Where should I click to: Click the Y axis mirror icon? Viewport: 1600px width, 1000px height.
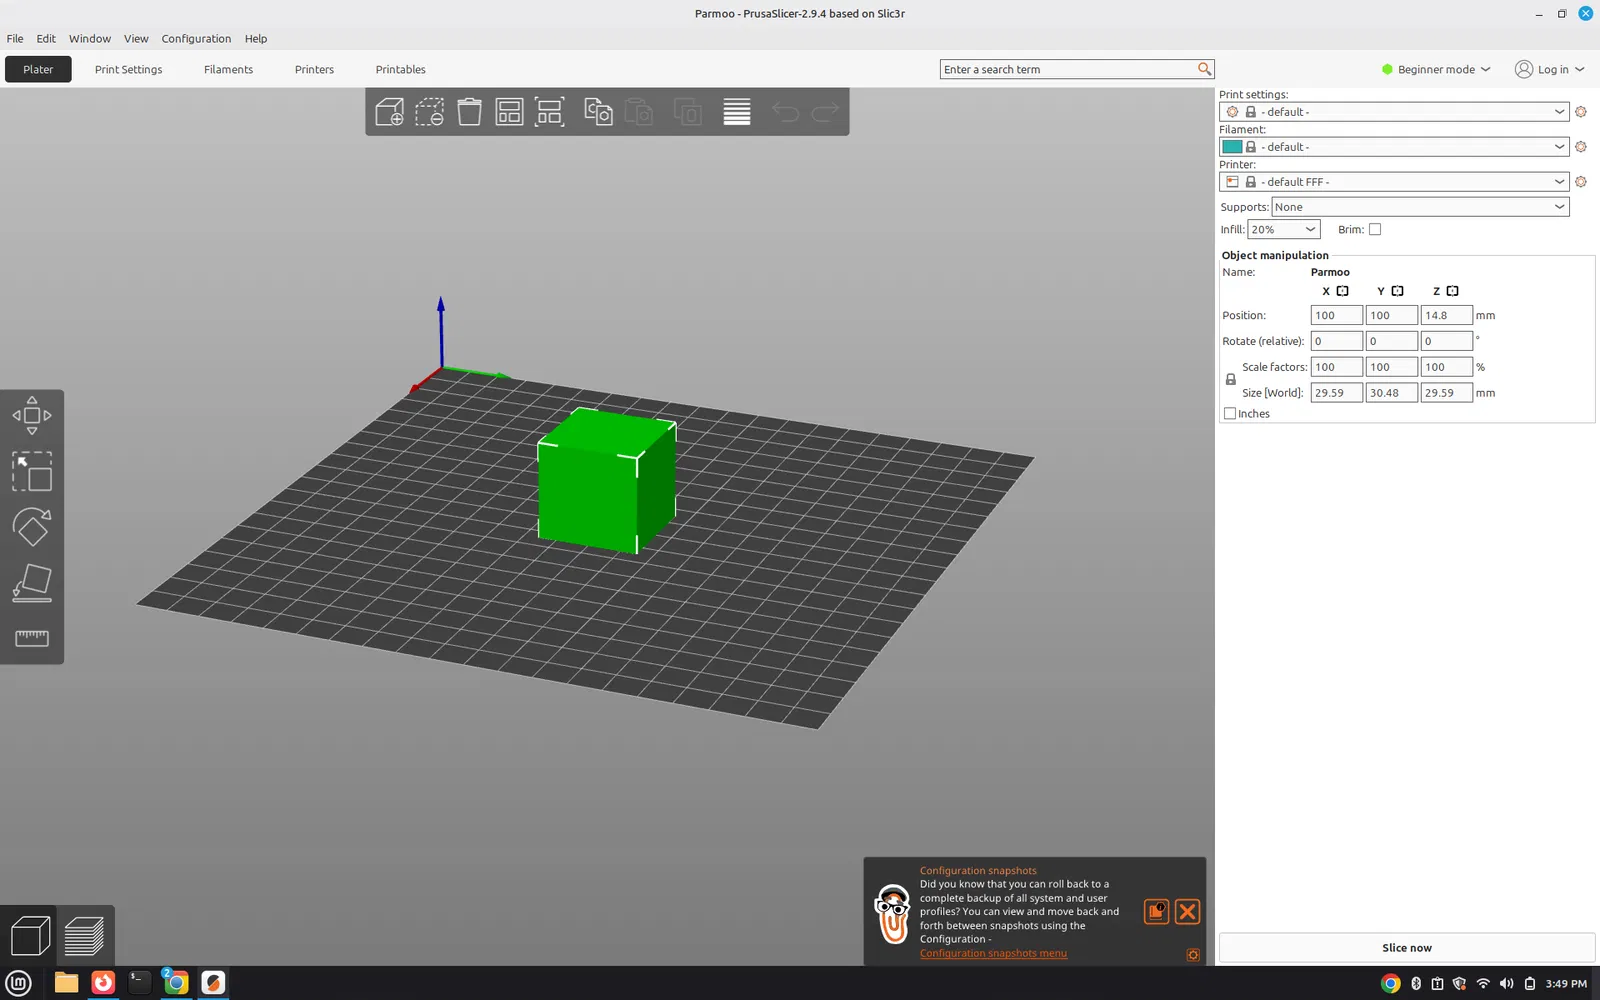(1398, 291)
